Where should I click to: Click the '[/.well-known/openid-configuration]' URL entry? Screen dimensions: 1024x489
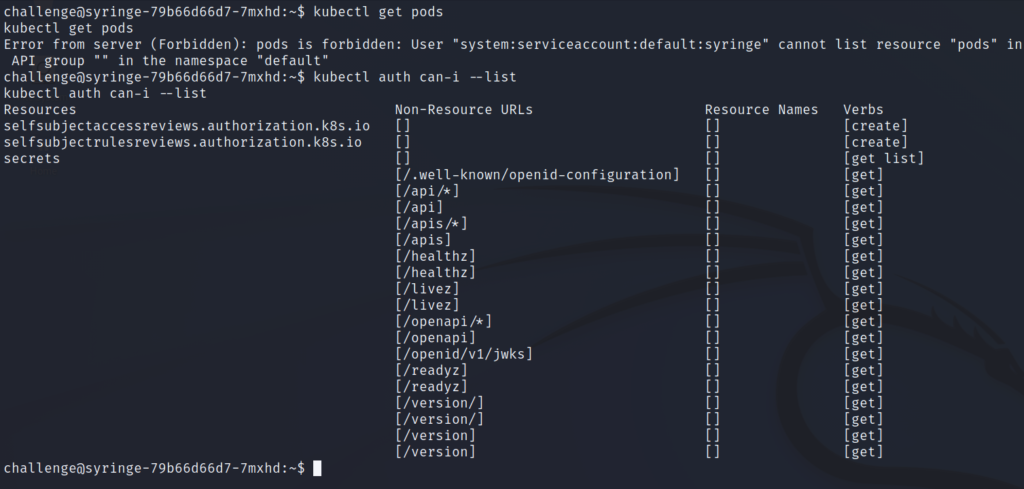537,175
